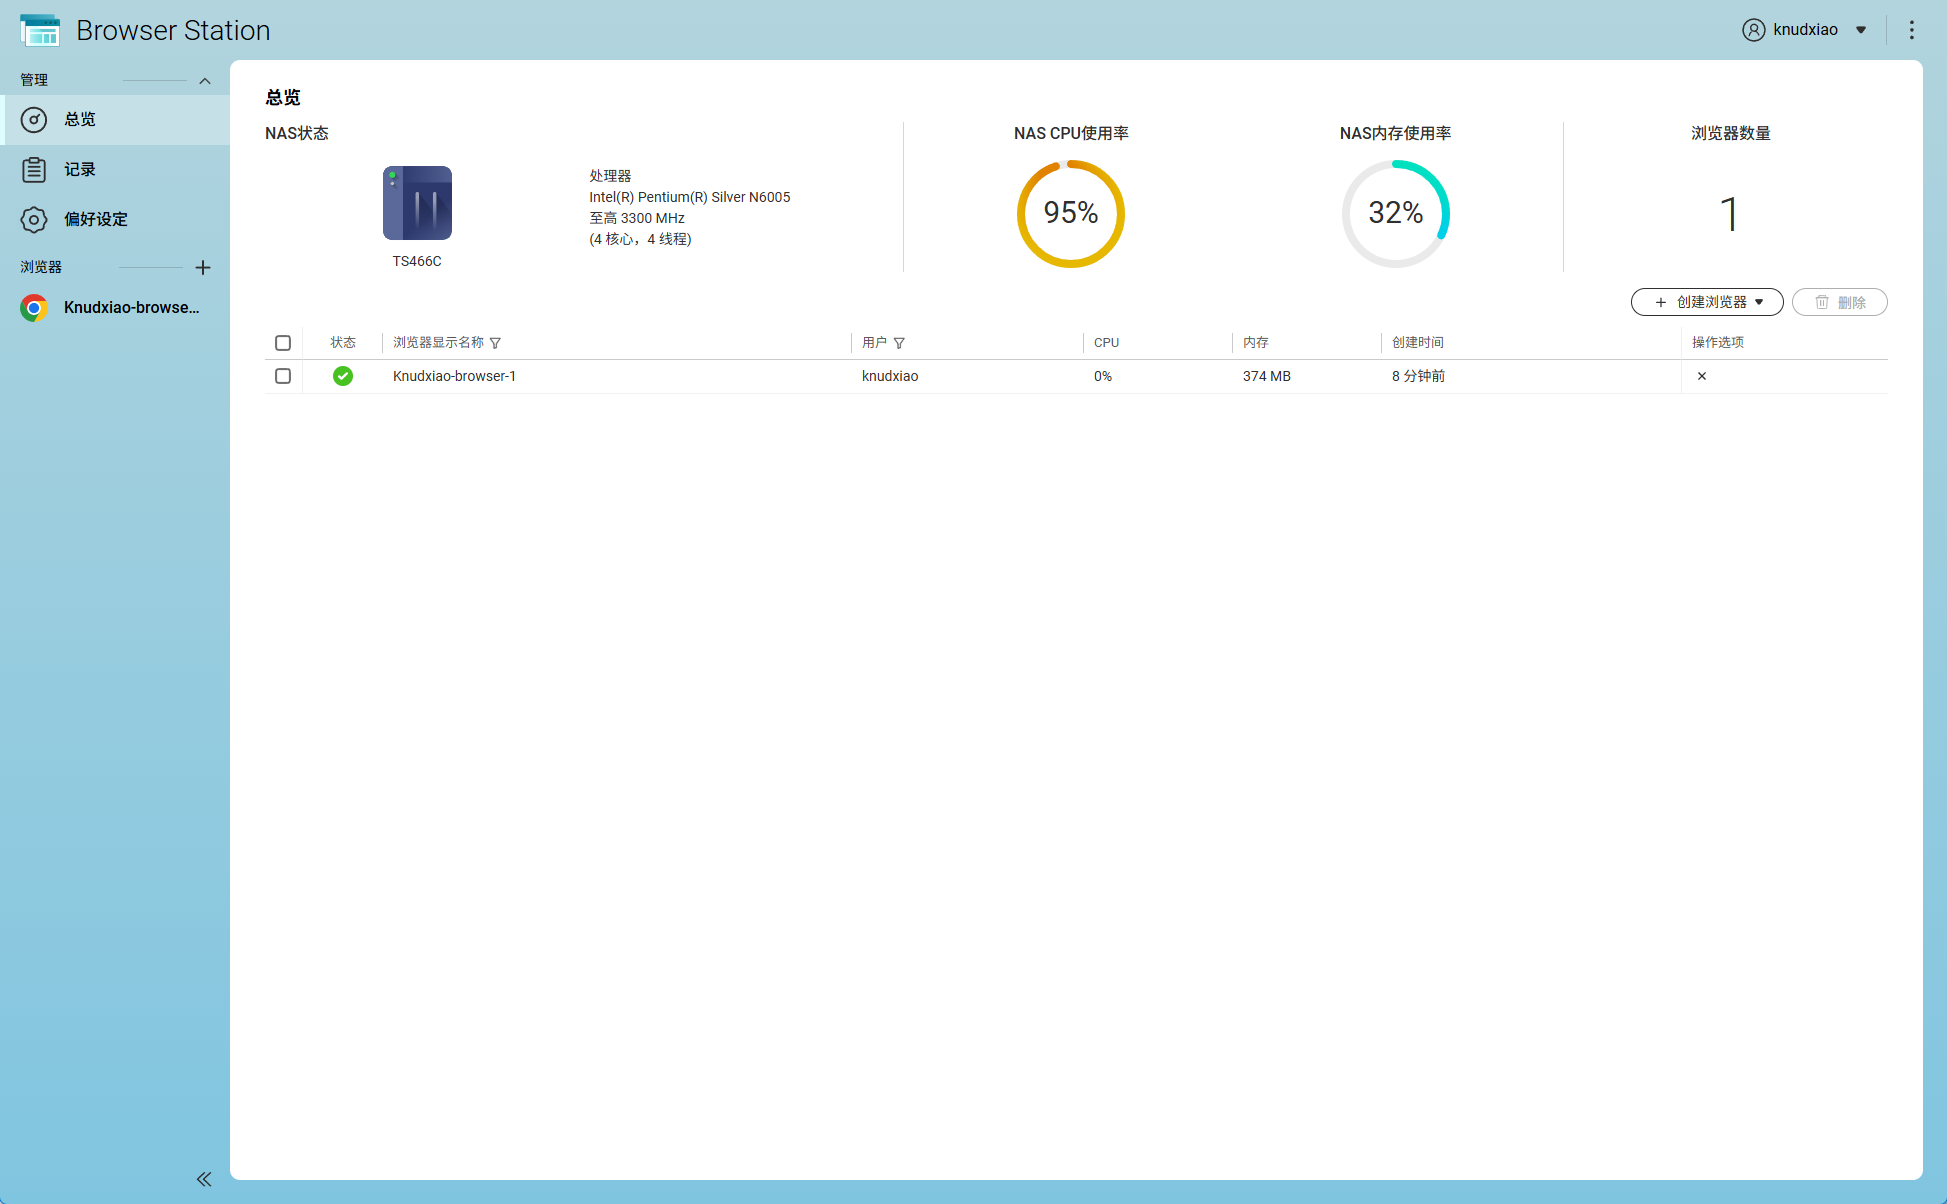Image resolution: width=1947 pixels, height=1204 pixels.
Task: Click the filter icon beside 浏览器显示名称
Action: tap(495, 343)
